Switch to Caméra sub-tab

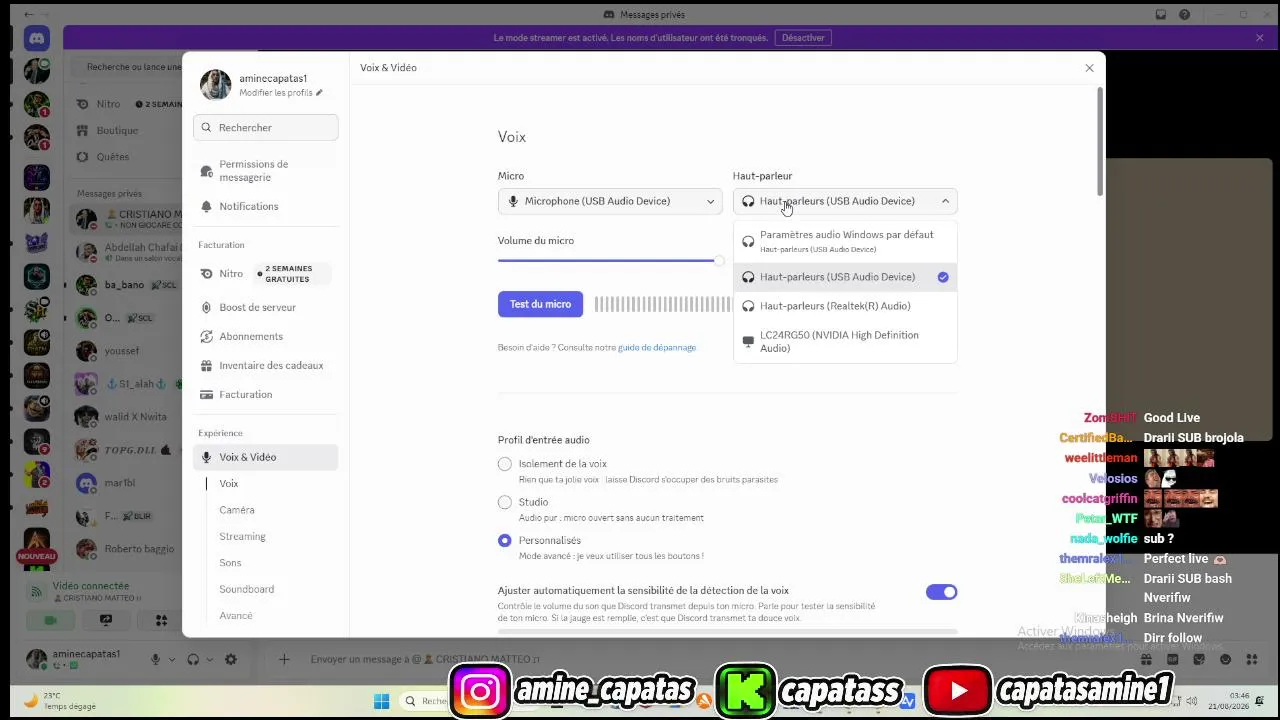(237, 510)
